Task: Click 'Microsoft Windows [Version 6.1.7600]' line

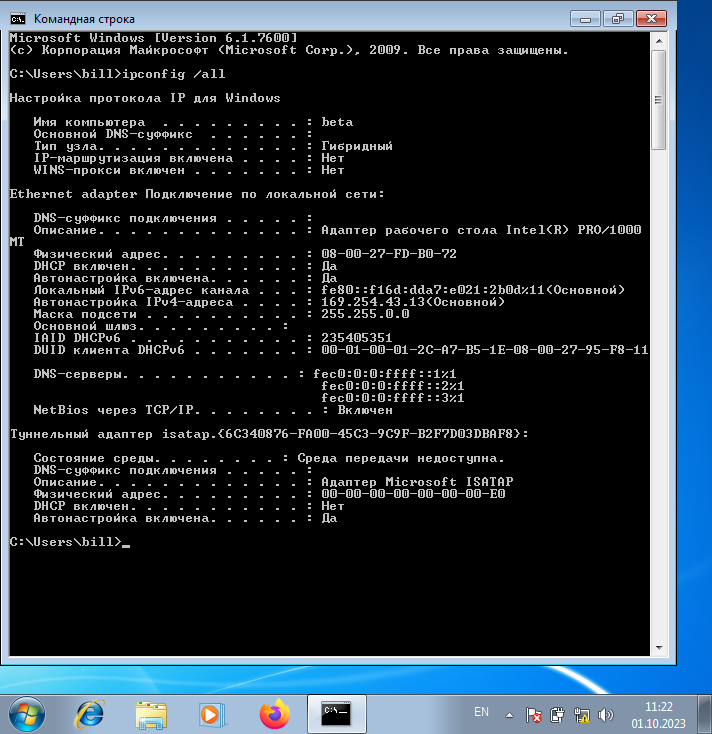Action: (154, 38)
